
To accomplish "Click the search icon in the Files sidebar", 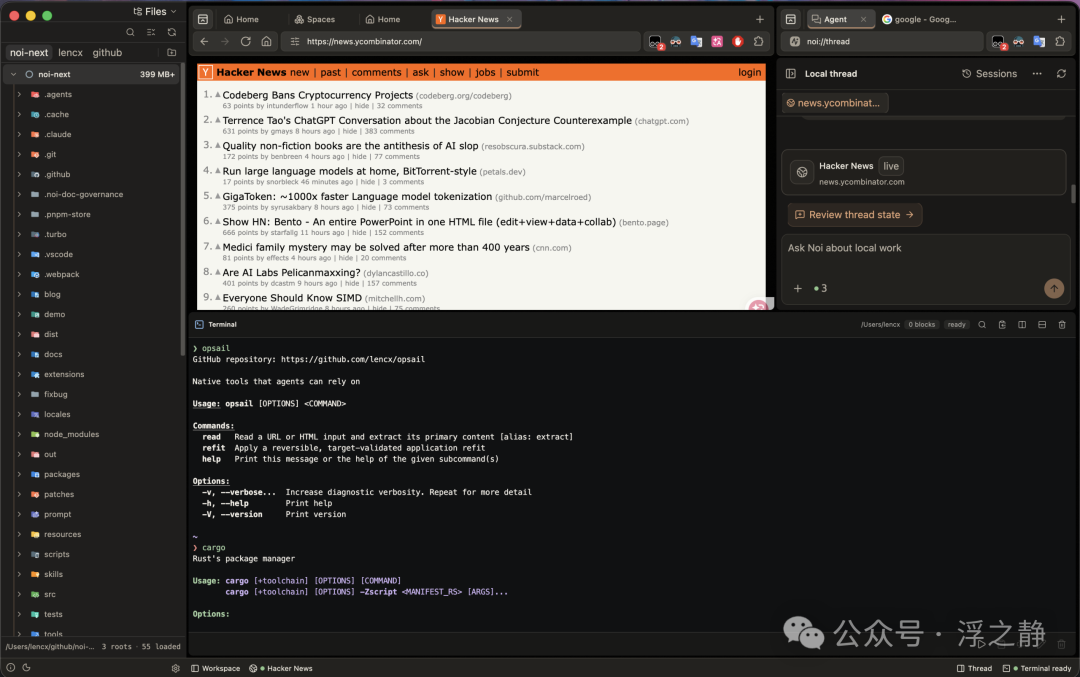I will [x=130, y=32].
